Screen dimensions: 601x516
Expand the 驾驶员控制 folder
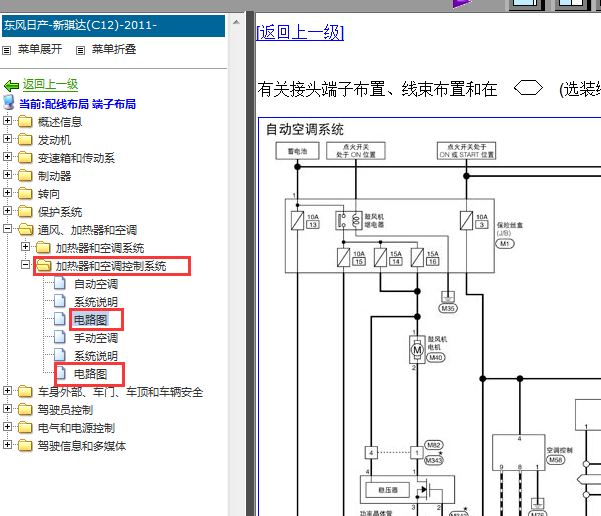click(7, 409)
